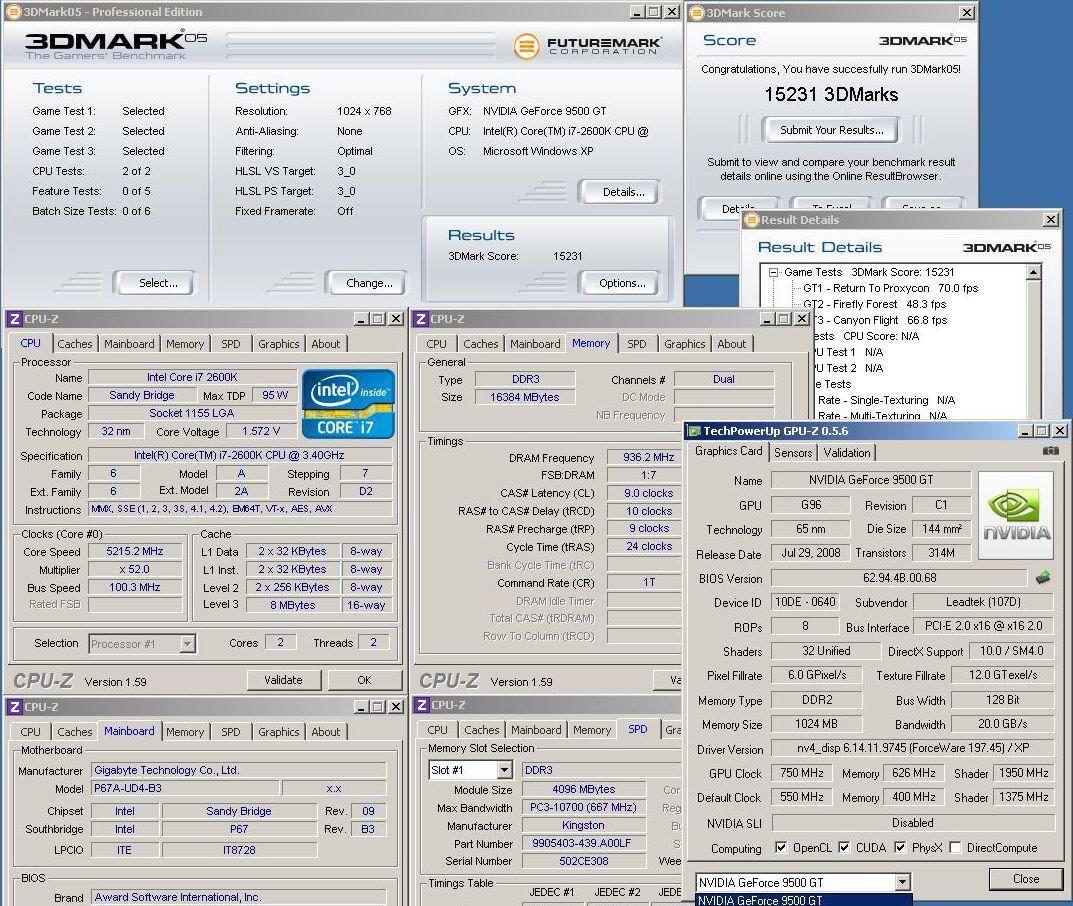This screenshot has width=1073, height=906.
Task: Click CPU-Z icon of top-left CPU window
Action: pos(14,319)
